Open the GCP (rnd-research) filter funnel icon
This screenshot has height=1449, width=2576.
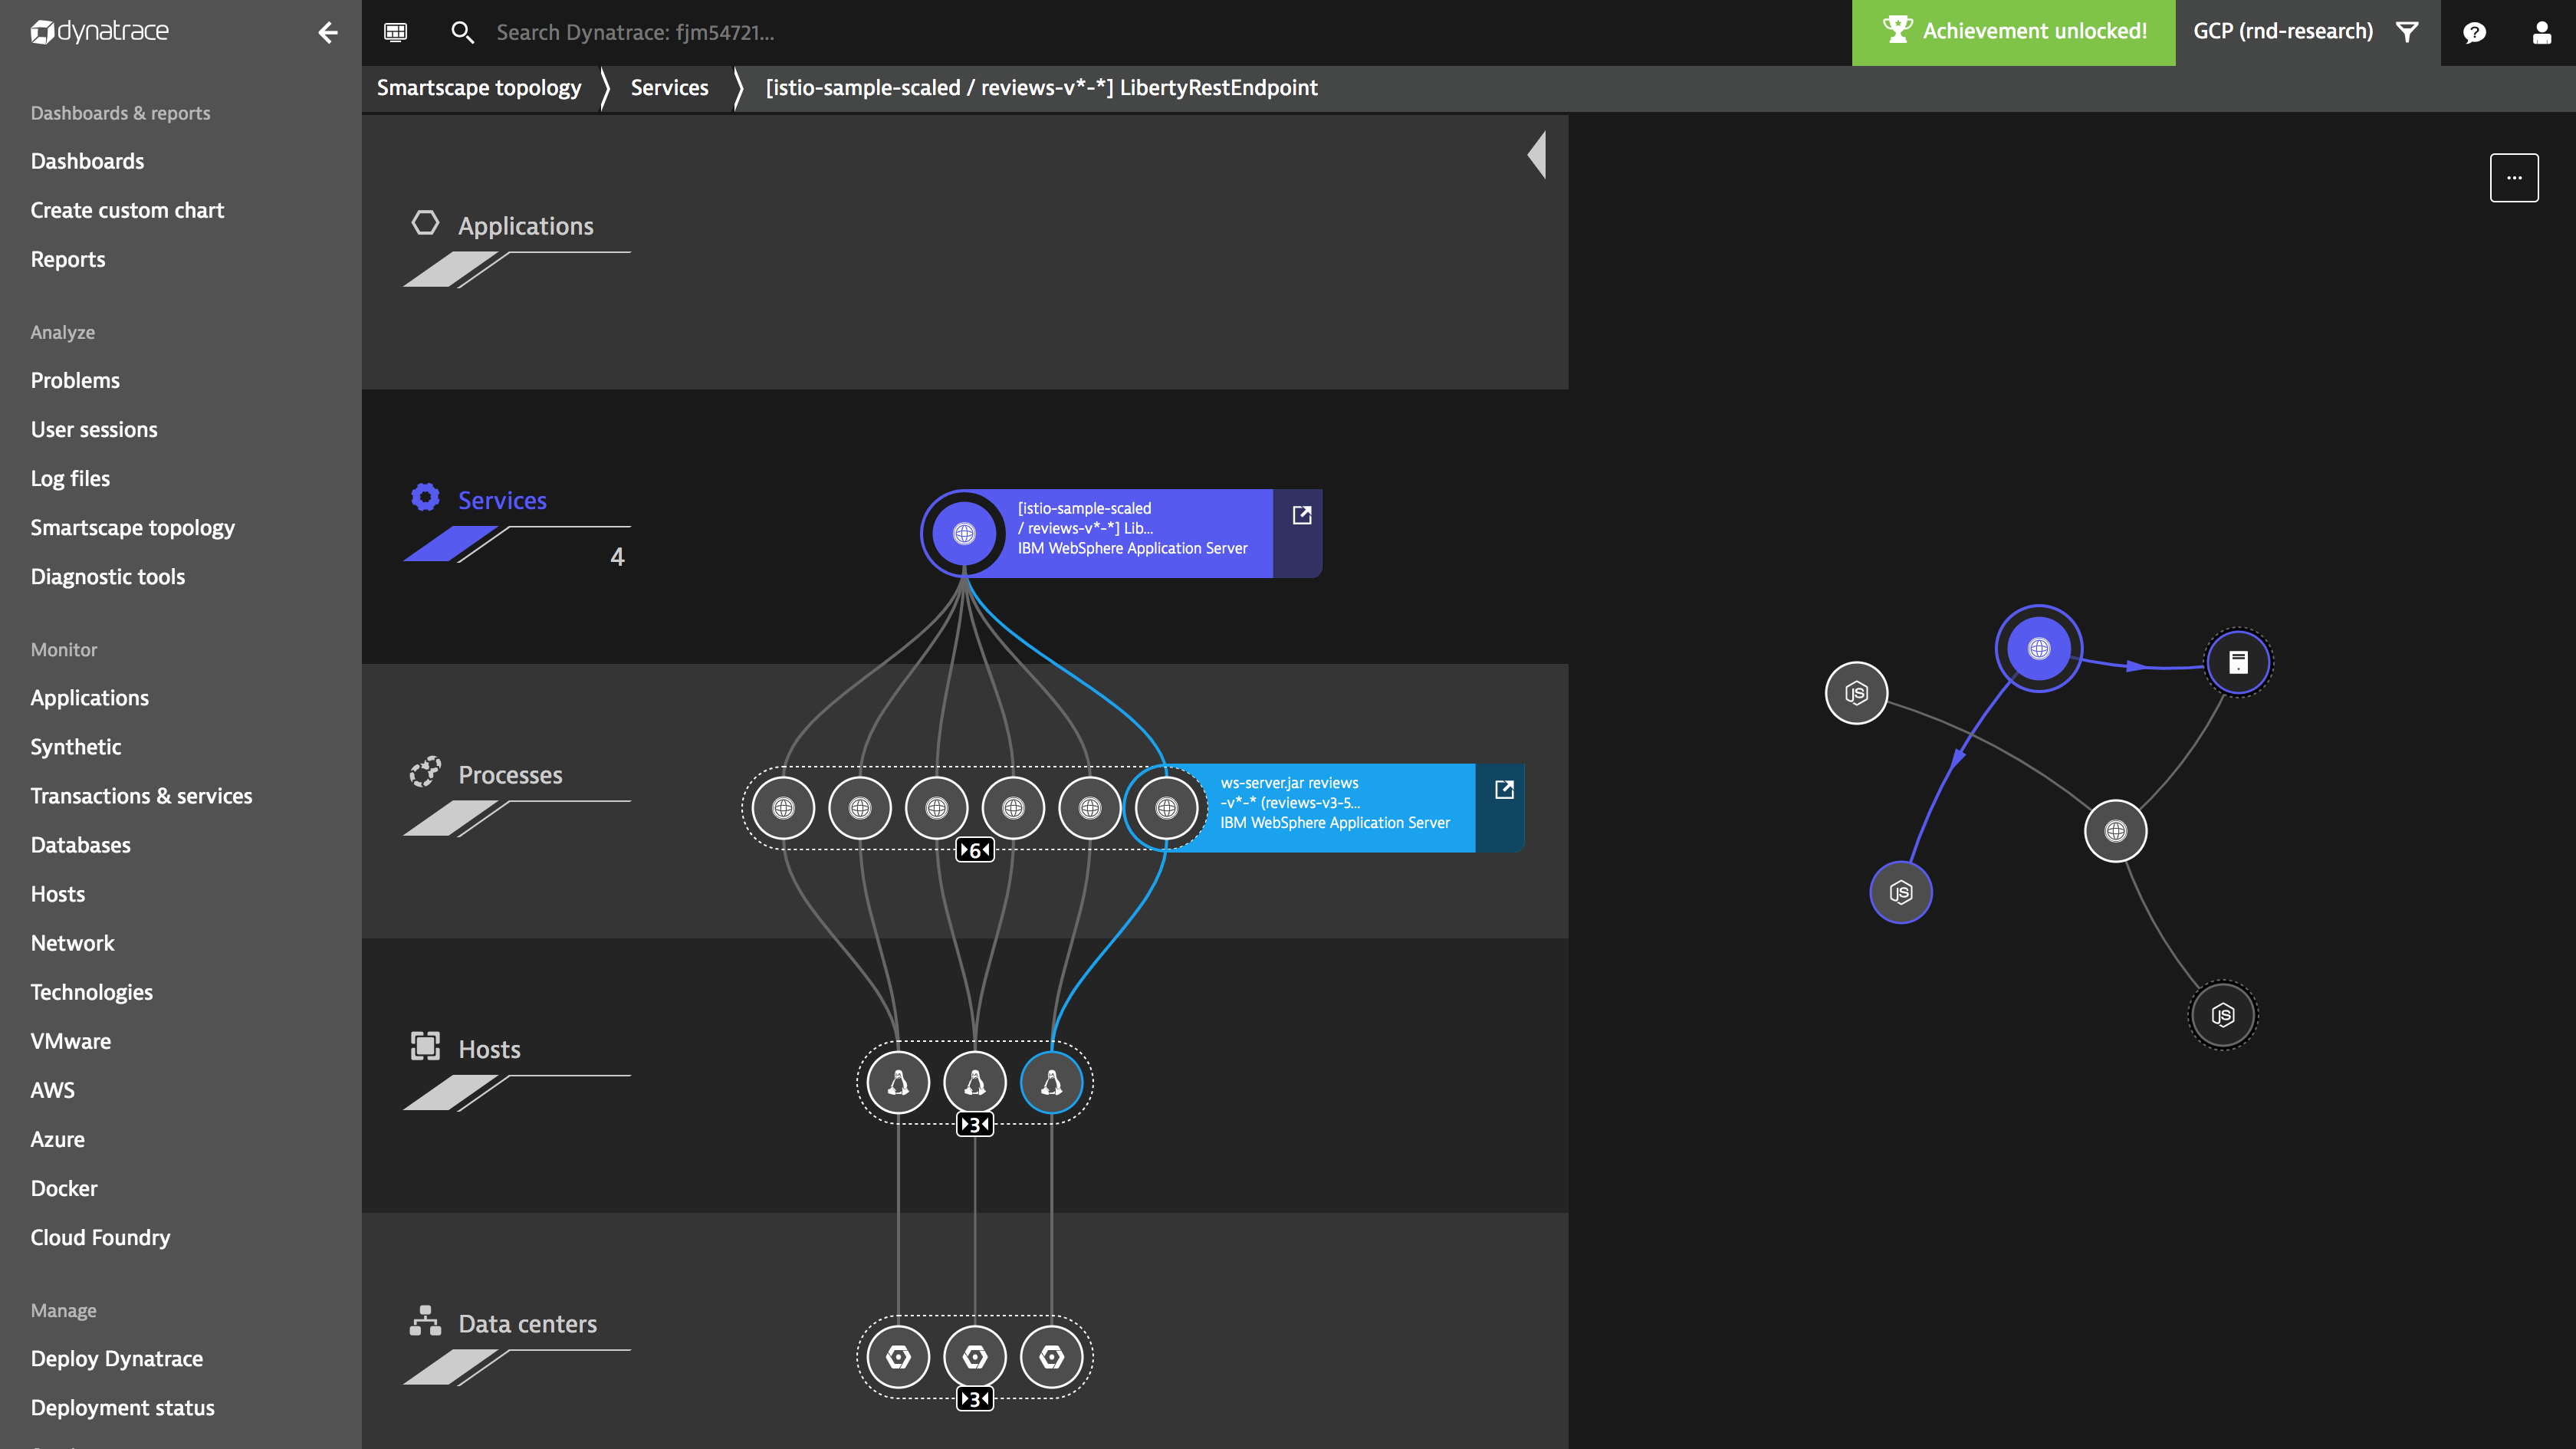click(x=2407, y=32)
